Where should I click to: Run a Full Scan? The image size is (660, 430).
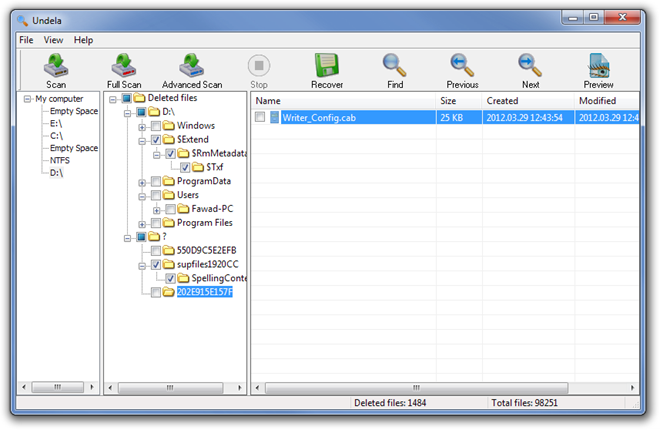tap(124, 71)
